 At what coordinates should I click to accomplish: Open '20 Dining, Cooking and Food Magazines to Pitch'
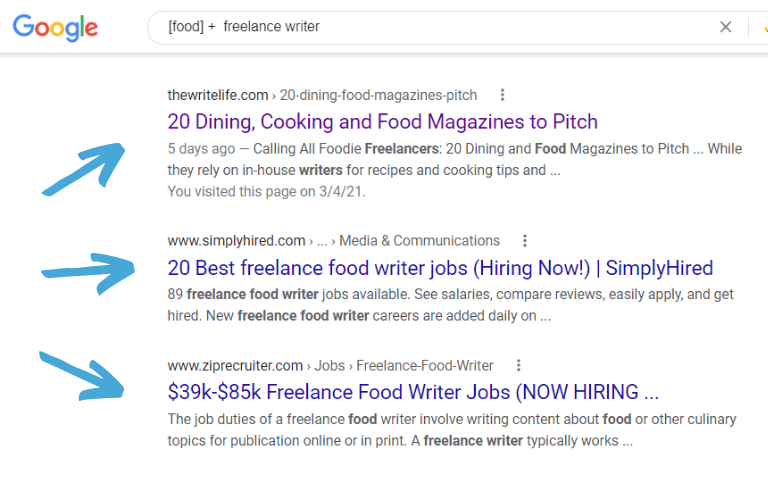[x=382, y=122]
